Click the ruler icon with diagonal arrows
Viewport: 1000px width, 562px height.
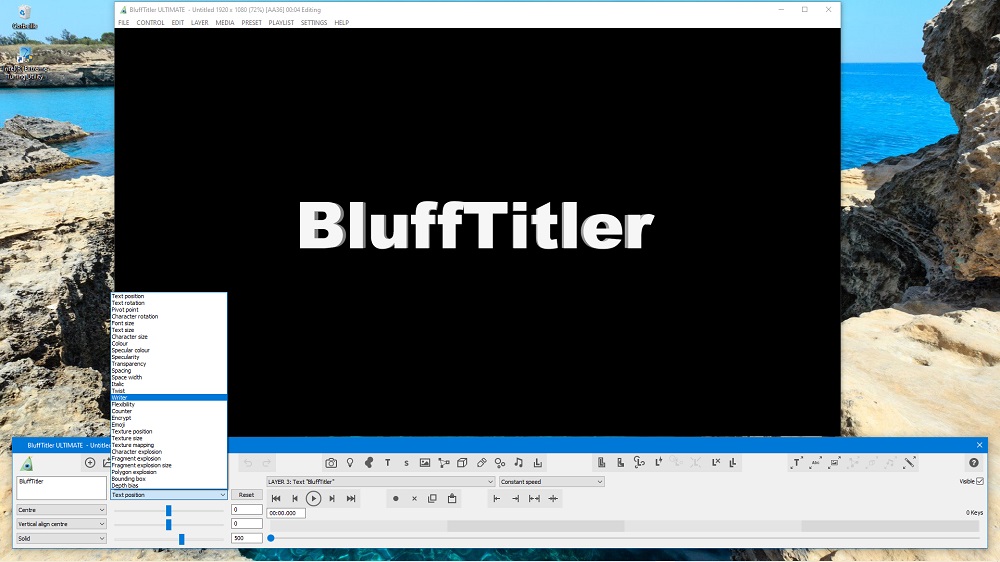909,463
